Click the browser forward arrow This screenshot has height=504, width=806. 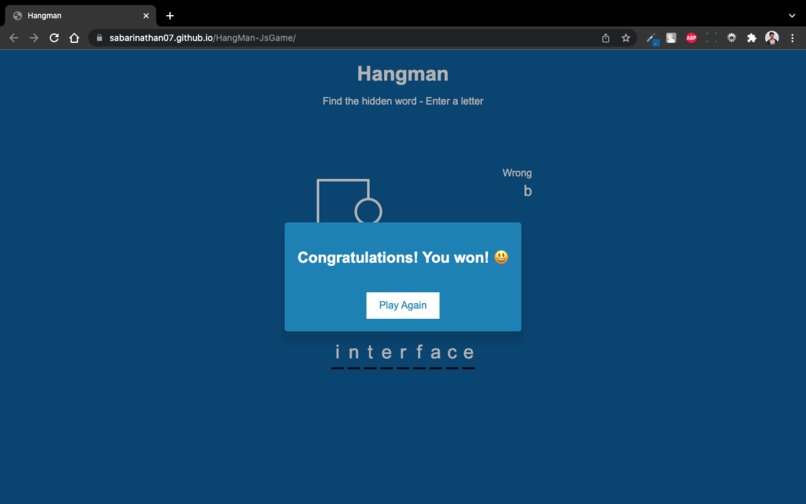[34, 38]
